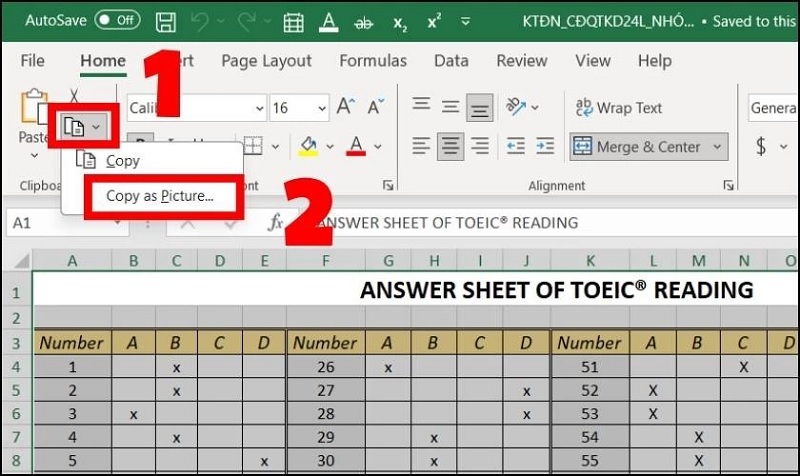
Task: Apply superscript from quick access toolbar
Action: (434, 21)
